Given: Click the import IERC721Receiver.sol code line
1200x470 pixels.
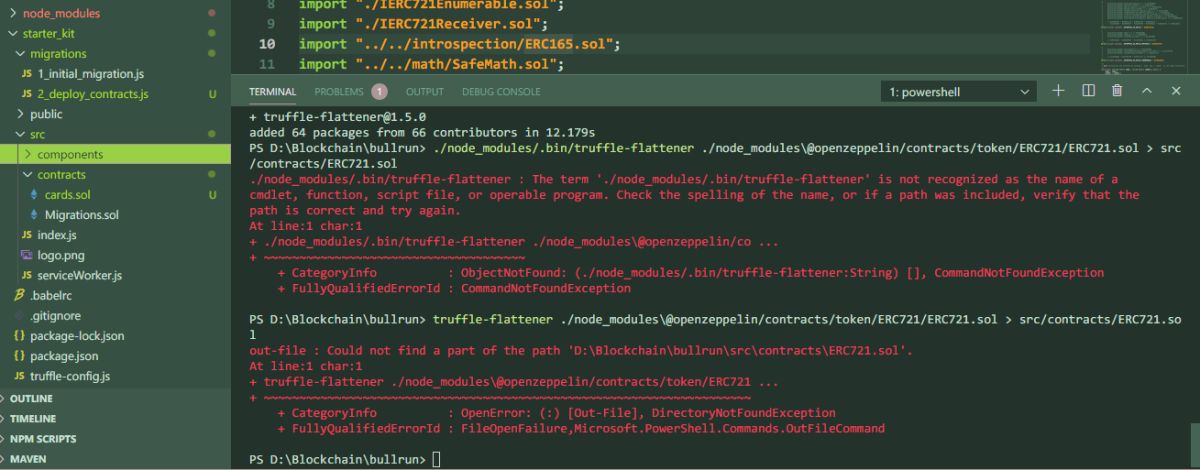Looking at the screenshot, I should (x=425, y=23).
